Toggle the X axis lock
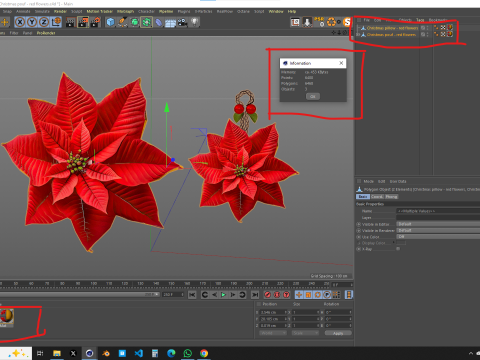The width and height of the screenshot is (480, 360). point(20,22)
